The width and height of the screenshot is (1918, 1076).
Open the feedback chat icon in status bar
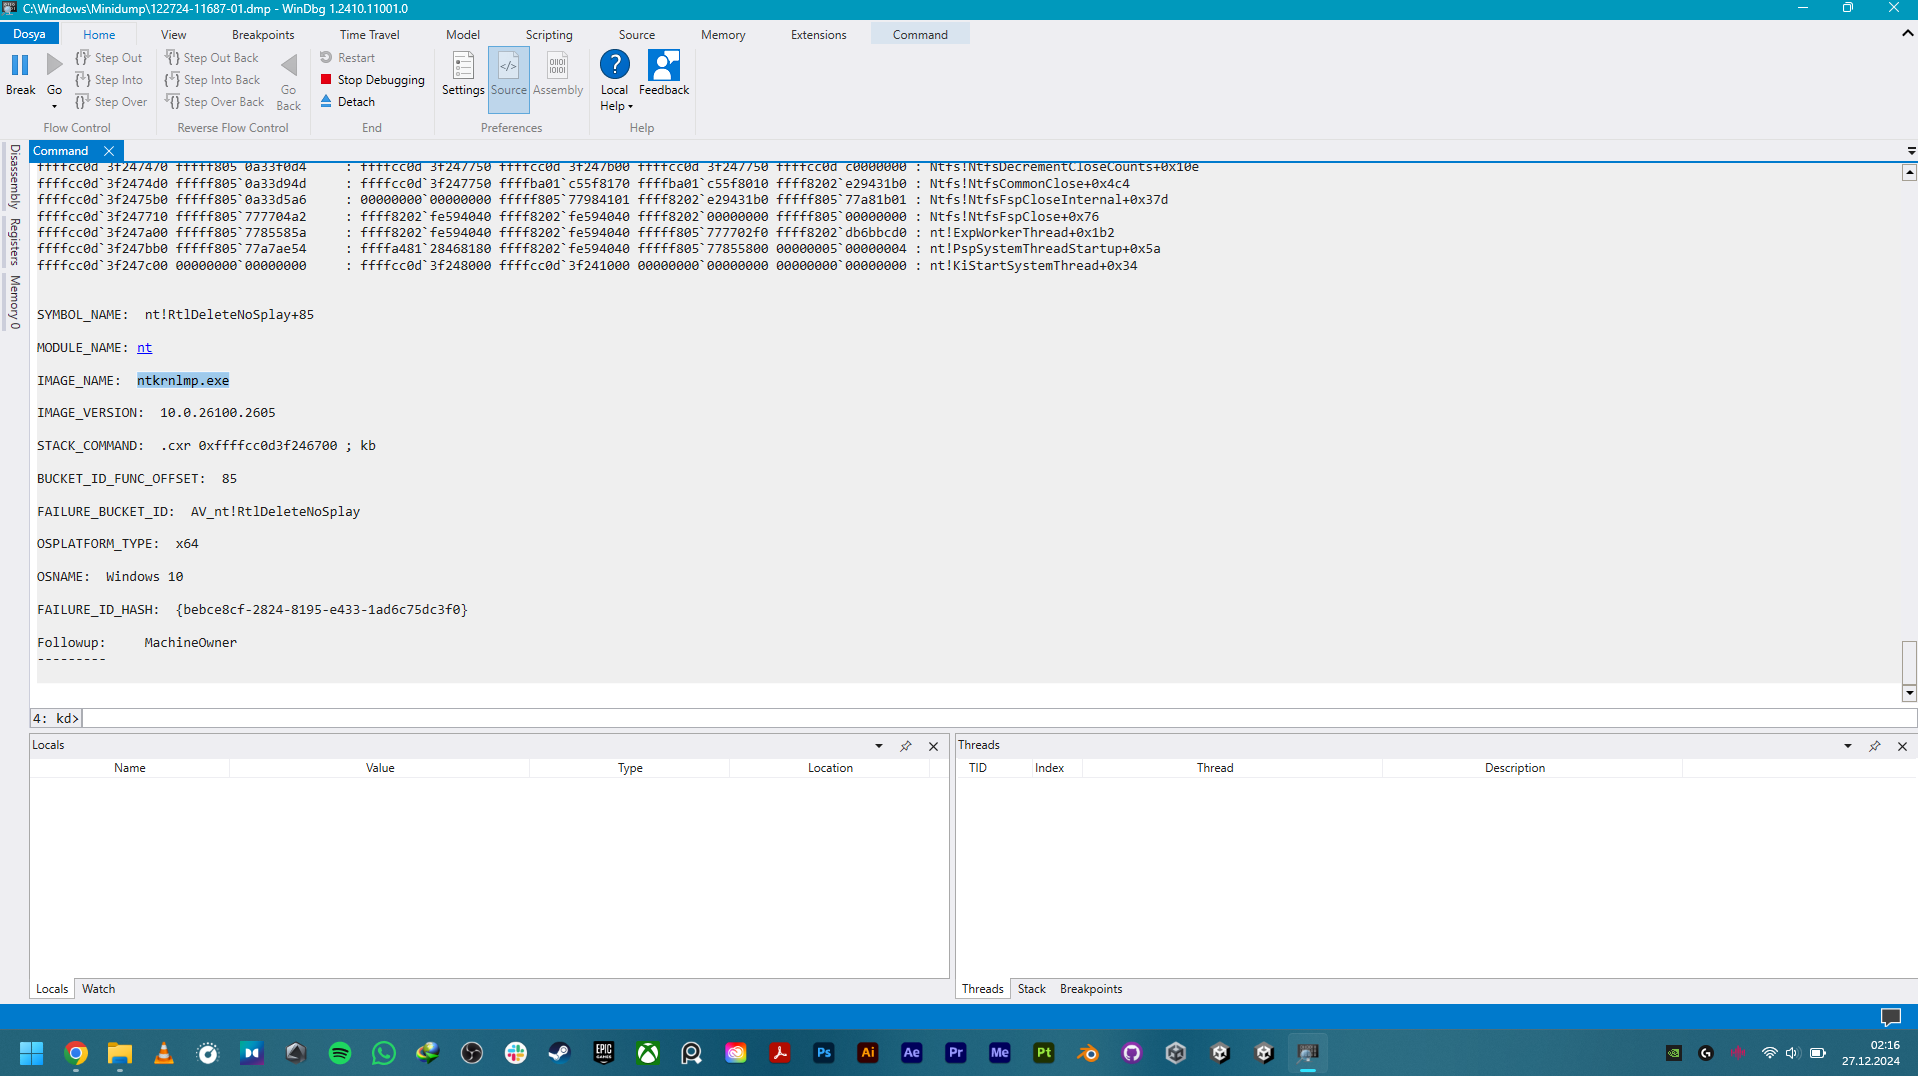pyautogui.click(x=1890, y=1017)
